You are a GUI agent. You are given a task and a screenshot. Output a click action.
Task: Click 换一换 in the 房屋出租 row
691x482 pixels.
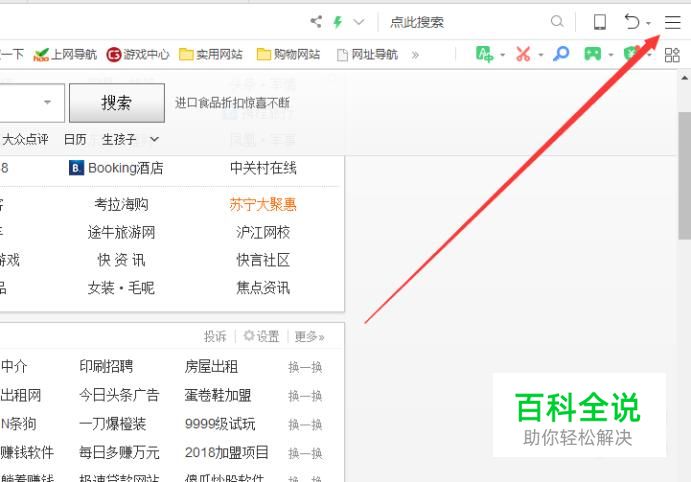click(305, 367)
